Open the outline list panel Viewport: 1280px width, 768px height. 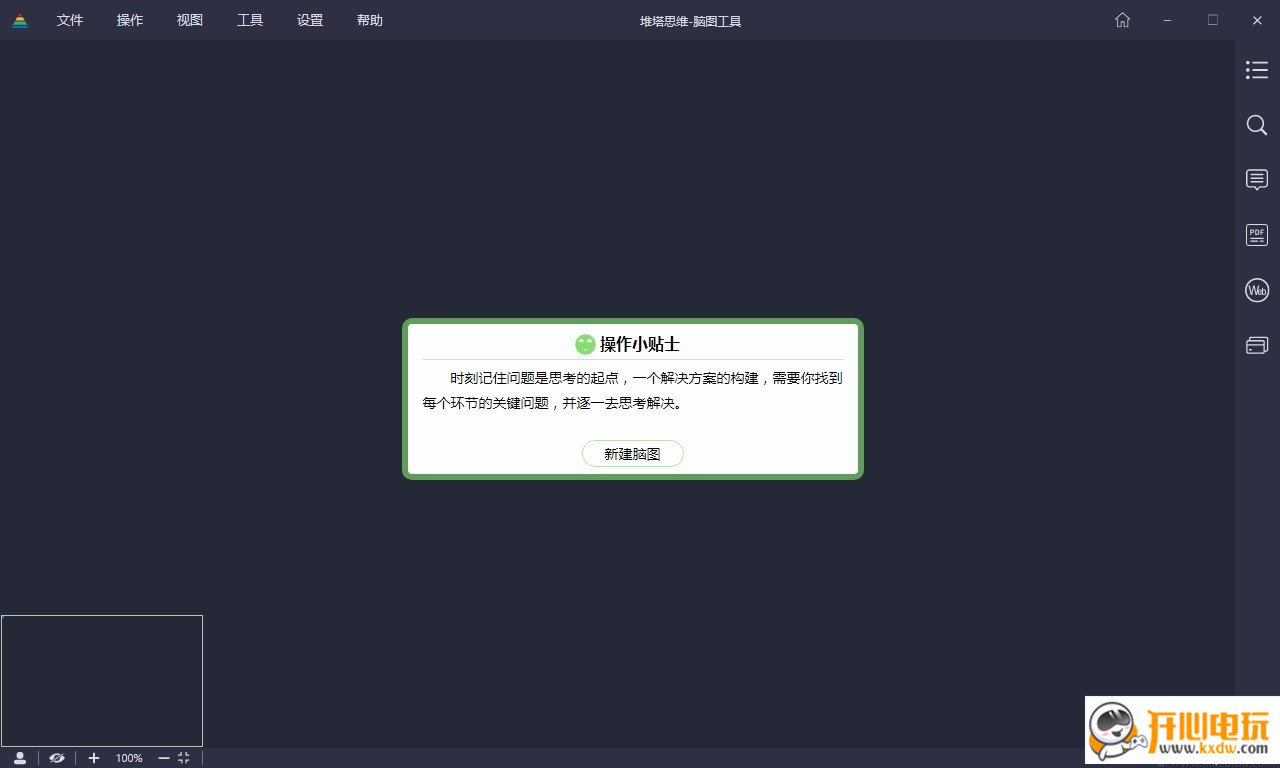pos(1256,70)
